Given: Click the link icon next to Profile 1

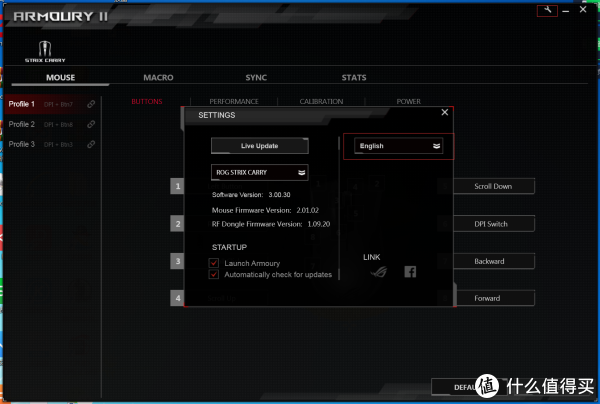Looking at the screenshot, I should pos(91,104).
